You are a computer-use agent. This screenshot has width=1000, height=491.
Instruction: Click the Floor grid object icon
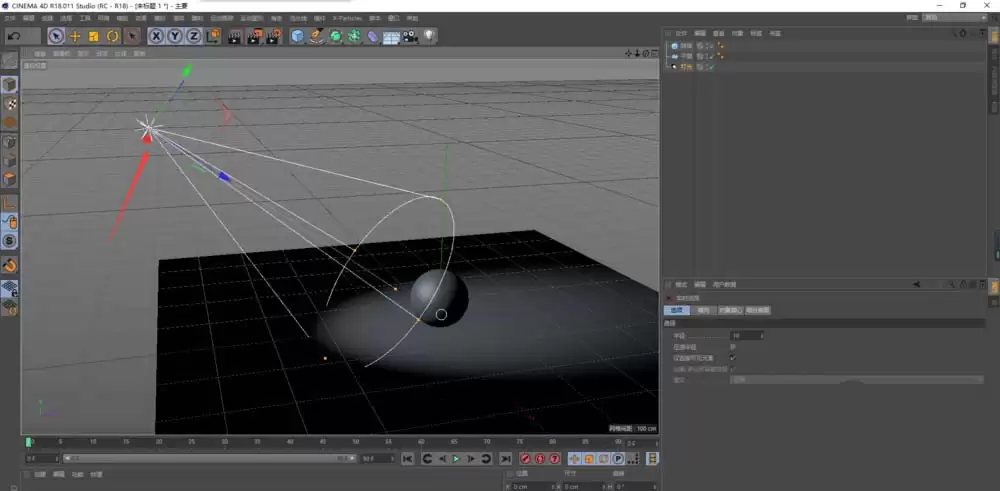pyautogui.click(x=391, y=37)
